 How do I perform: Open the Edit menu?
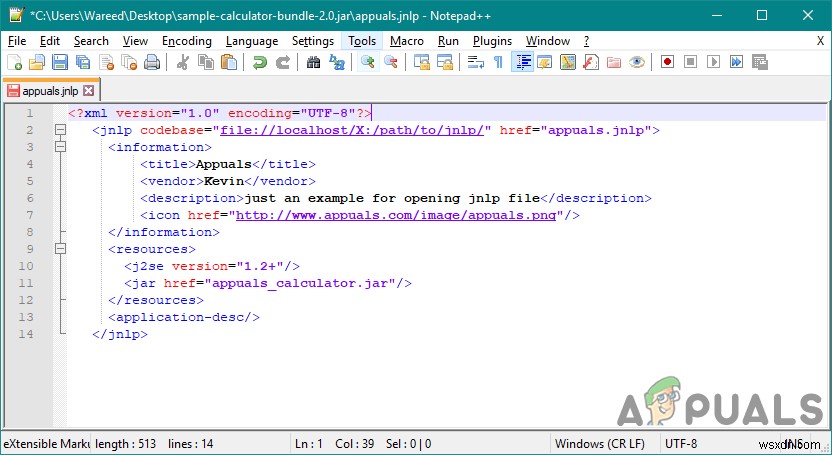50,41
